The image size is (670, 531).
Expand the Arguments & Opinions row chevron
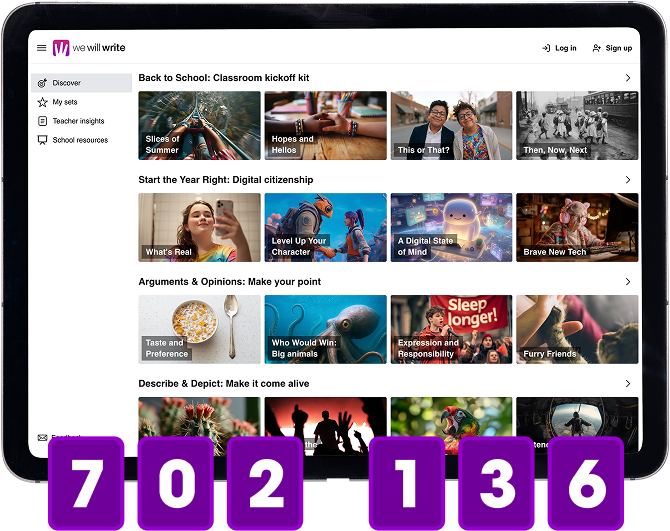628,282
